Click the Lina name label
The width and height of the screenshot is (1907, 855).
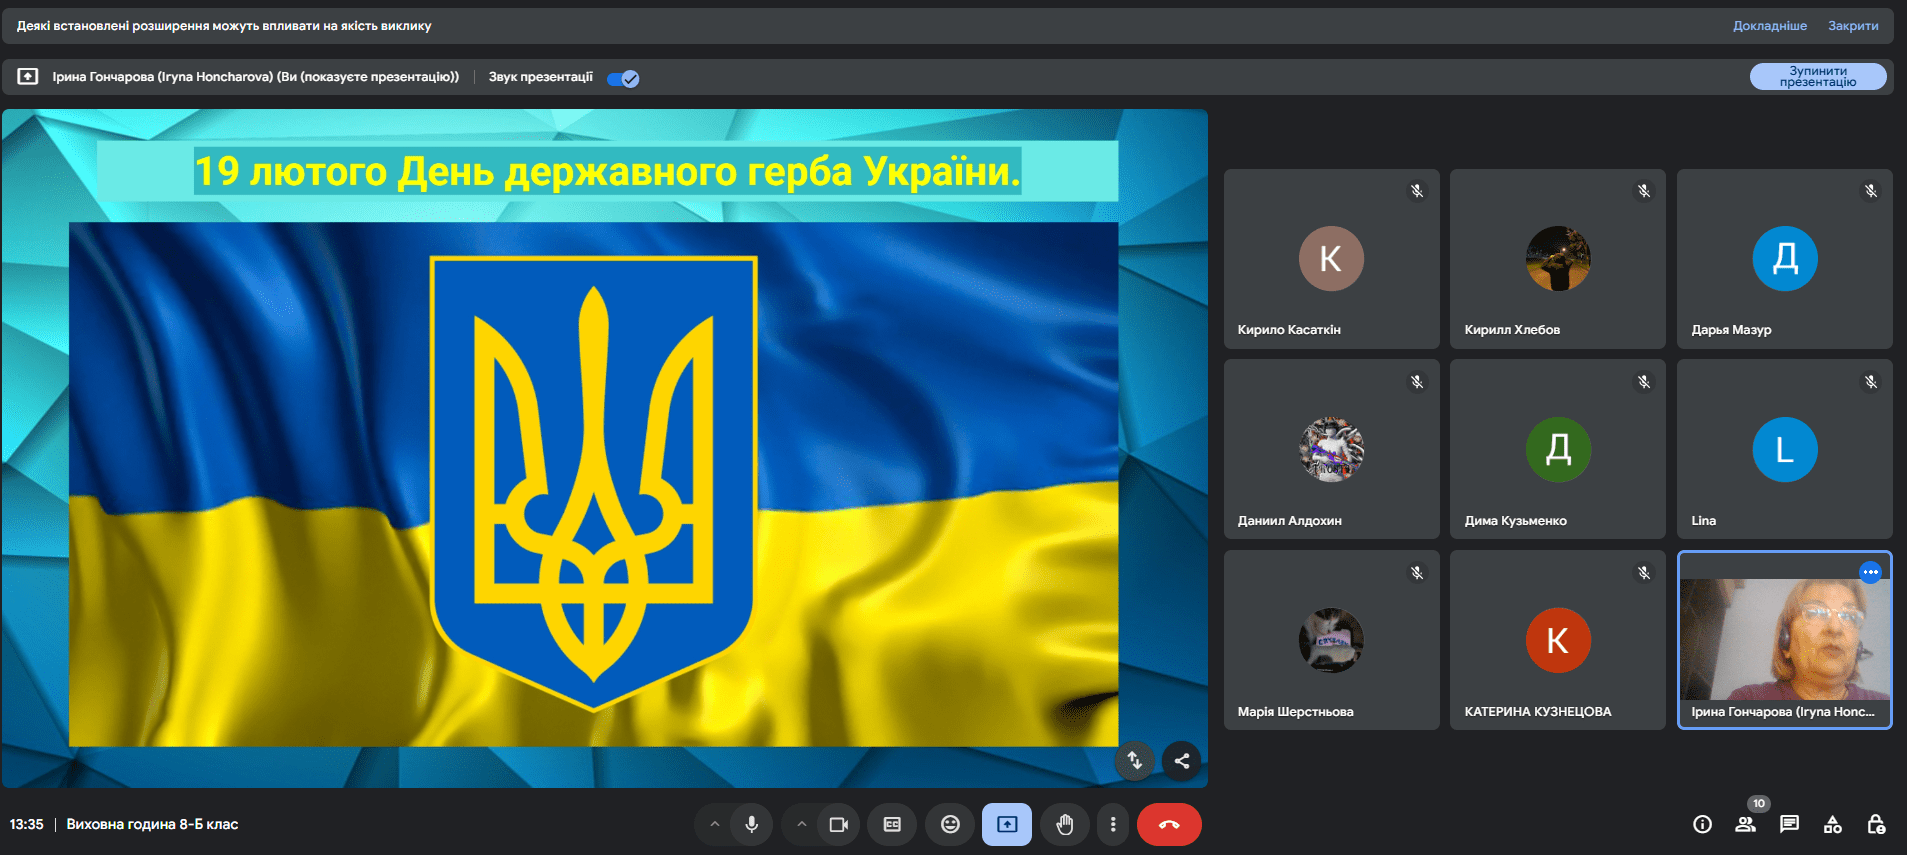click(x=1704, y=521)
